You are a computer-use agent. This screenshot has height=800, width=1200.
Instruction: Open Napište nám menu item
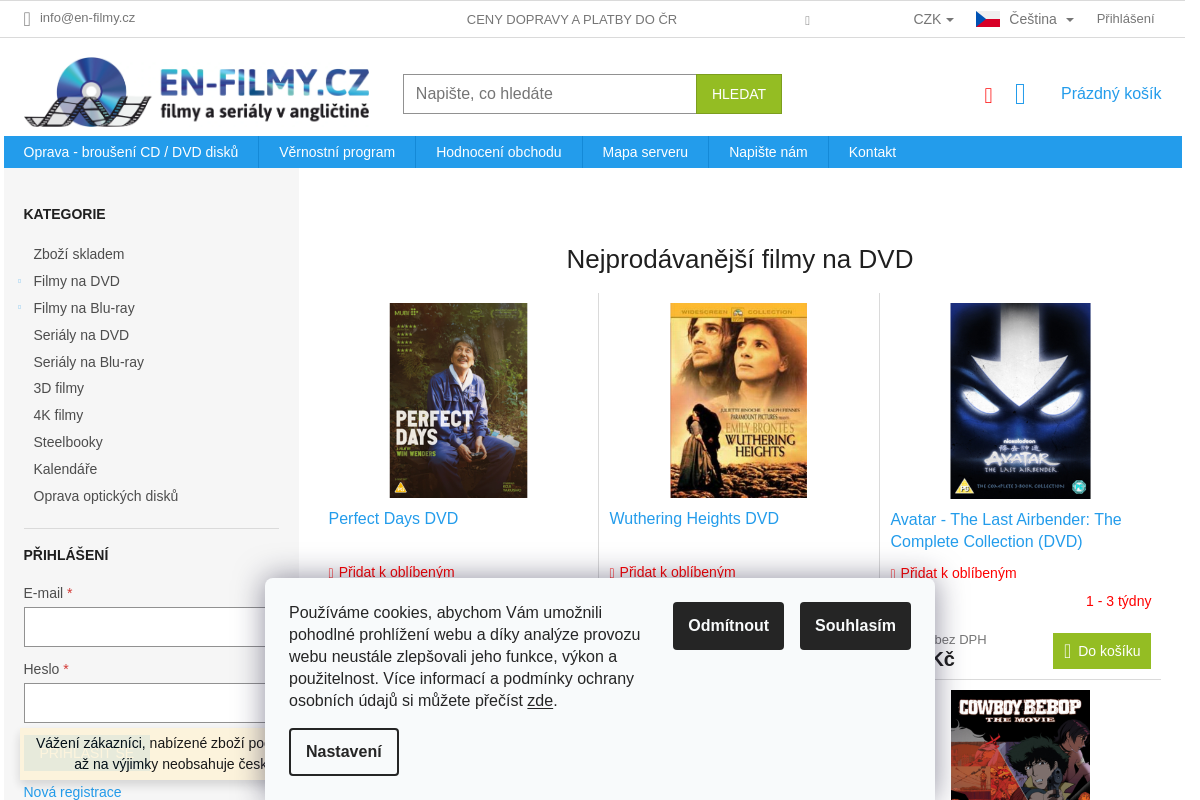coord(768,152)
